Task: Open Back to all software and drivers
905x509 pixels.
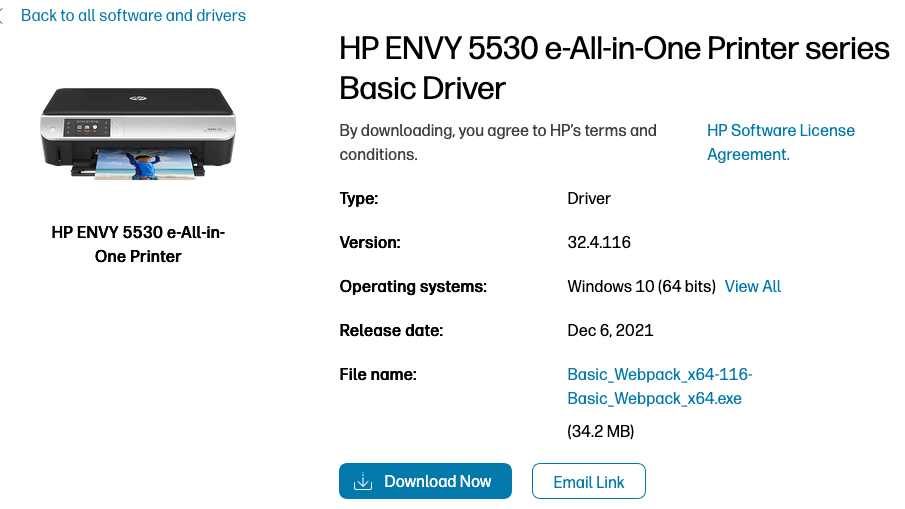Action: click(x=133, y=16)
